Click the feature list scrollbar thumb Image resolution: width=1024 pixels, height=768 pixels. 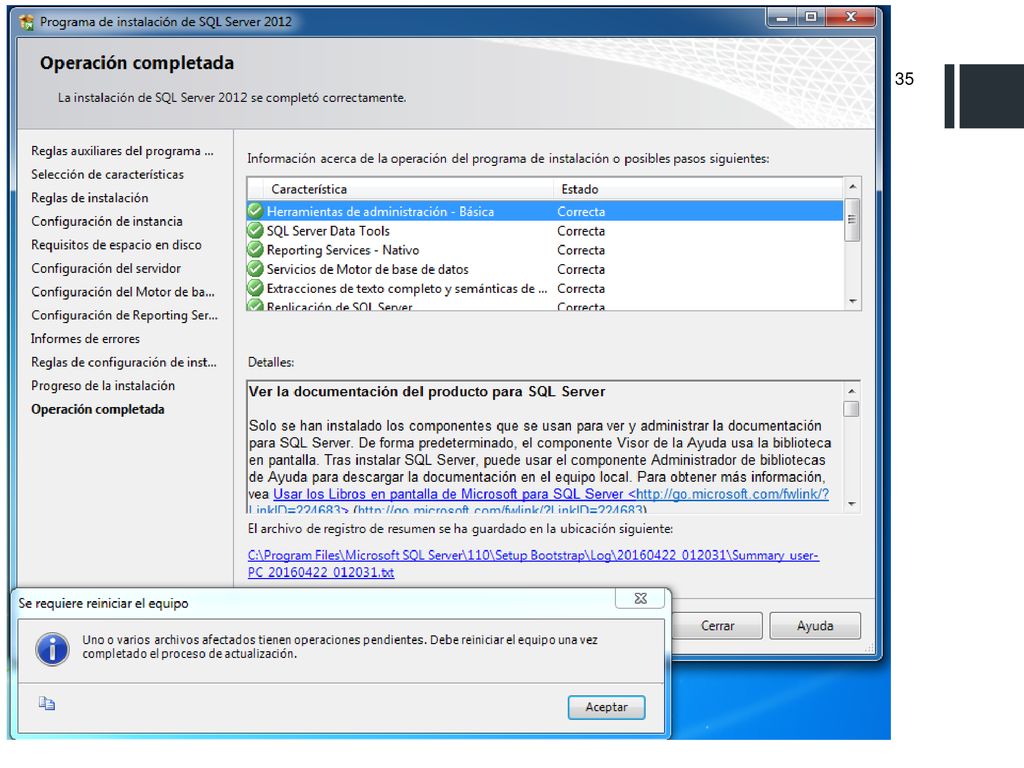click(x=852, y=219)
